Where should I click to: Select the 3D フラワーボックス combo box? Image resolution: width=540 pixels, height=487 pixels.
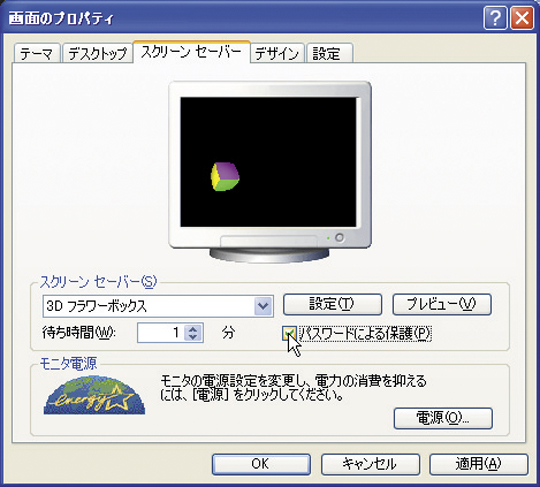(x=158, y=306)
